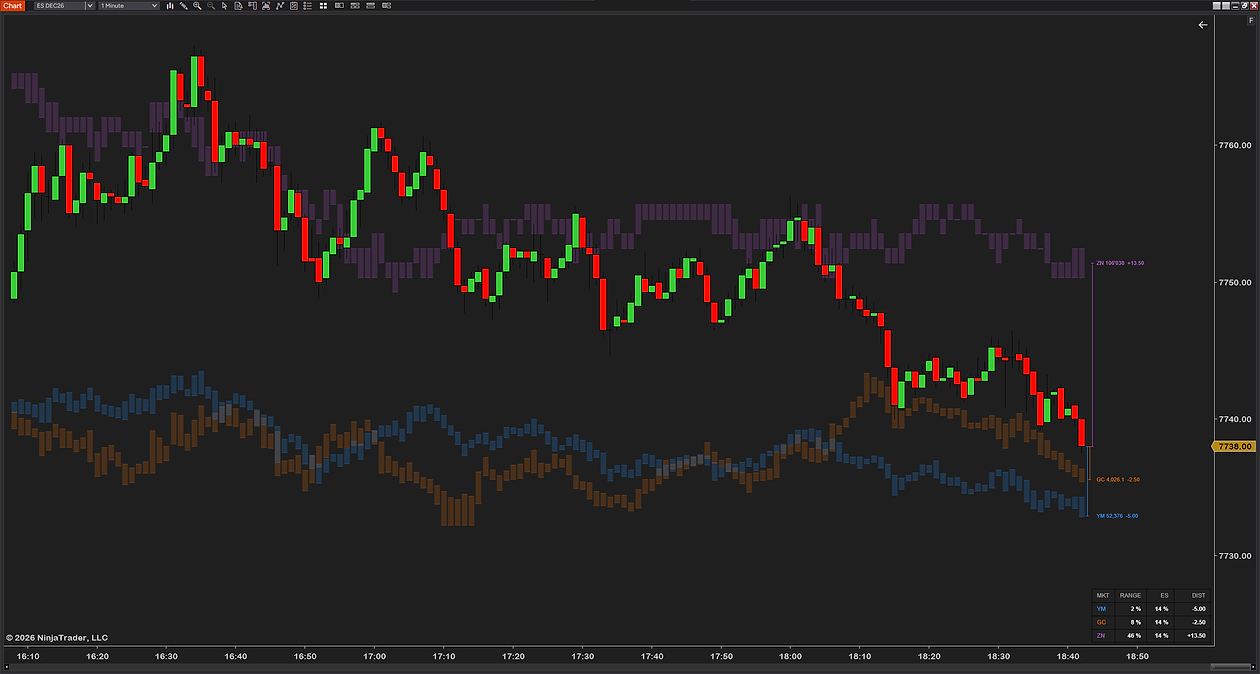
Task: Toggle the Chart Trader icon
Action: coord(252,6)
